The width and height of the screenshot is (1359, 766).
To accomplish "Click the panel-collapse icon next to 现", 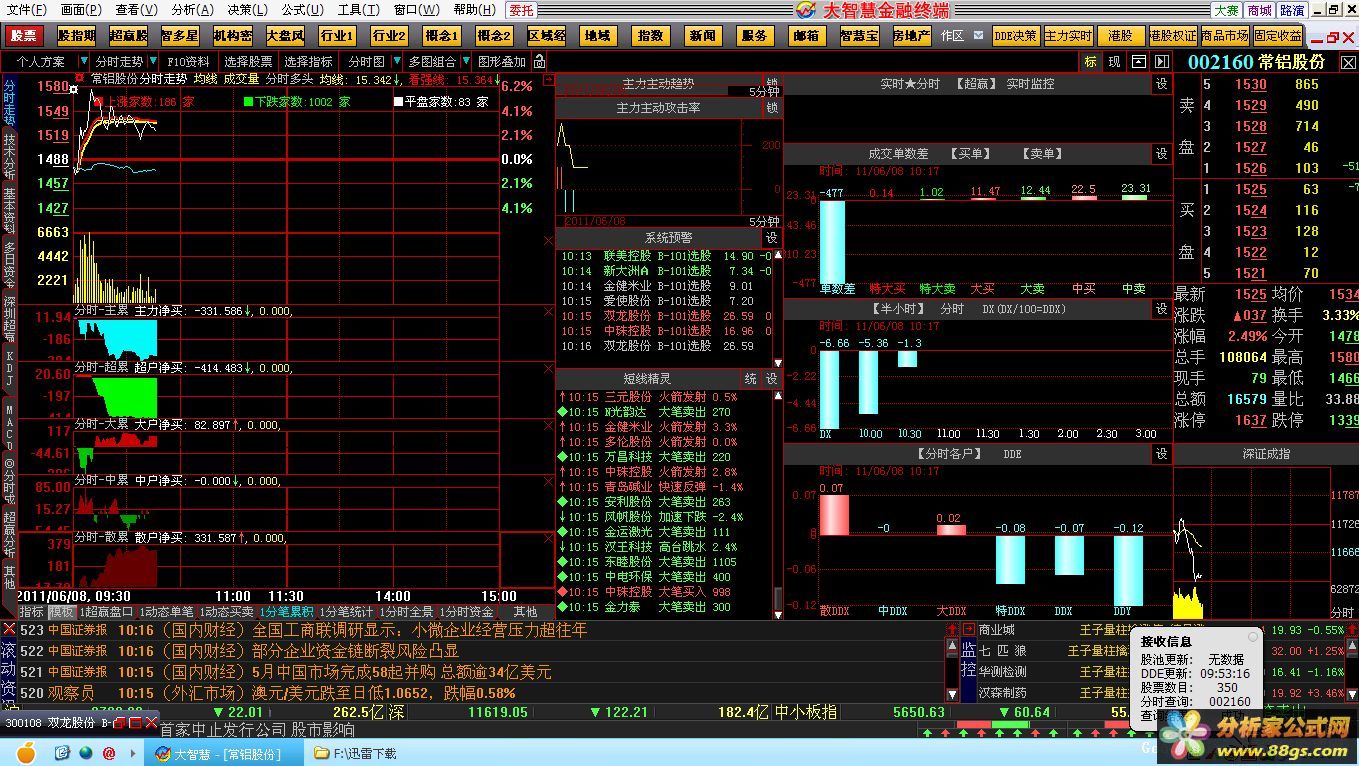I will 1138,62.
